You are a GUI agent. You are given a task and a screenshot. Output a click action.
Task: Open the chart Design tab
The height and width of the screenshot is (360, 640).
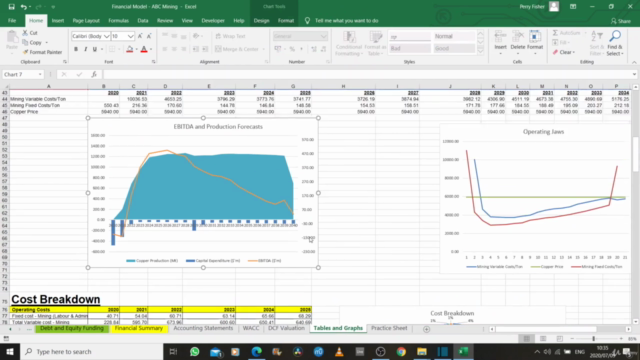tap(261, 20)
